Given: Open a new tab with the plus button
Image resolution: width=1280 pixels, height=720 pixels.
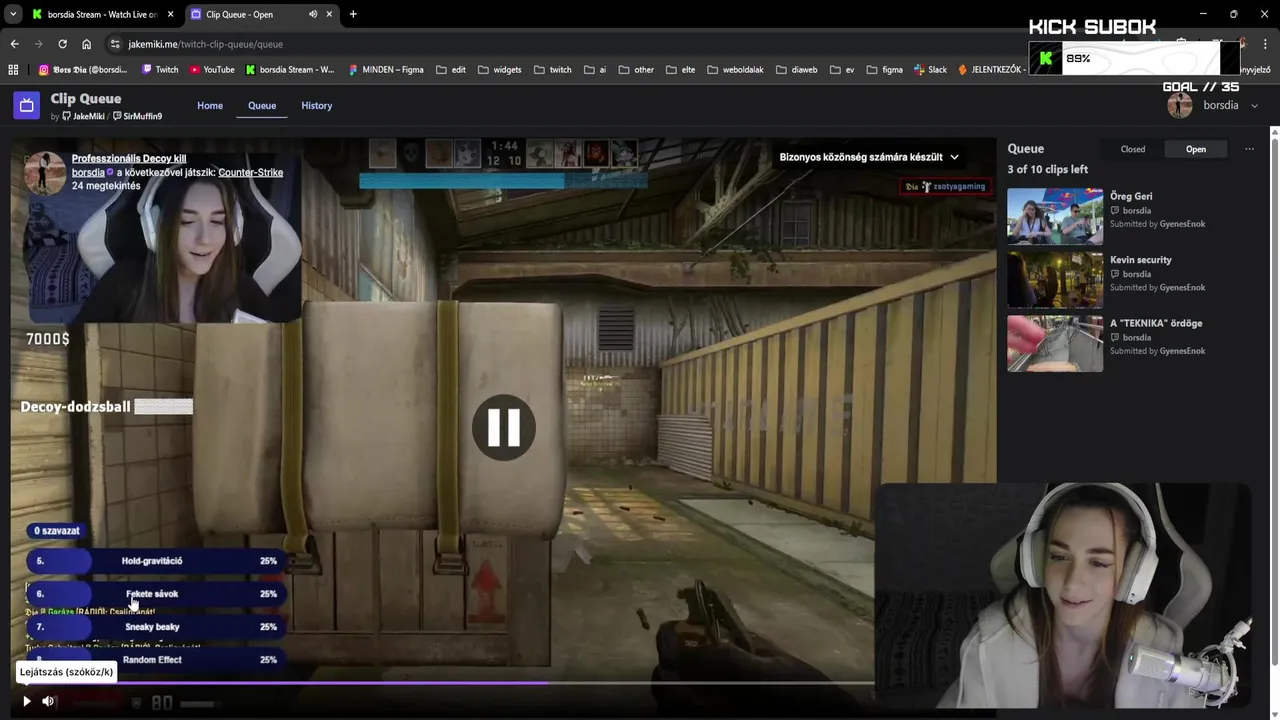Looking at the screenshot, I should click(353, 14).
